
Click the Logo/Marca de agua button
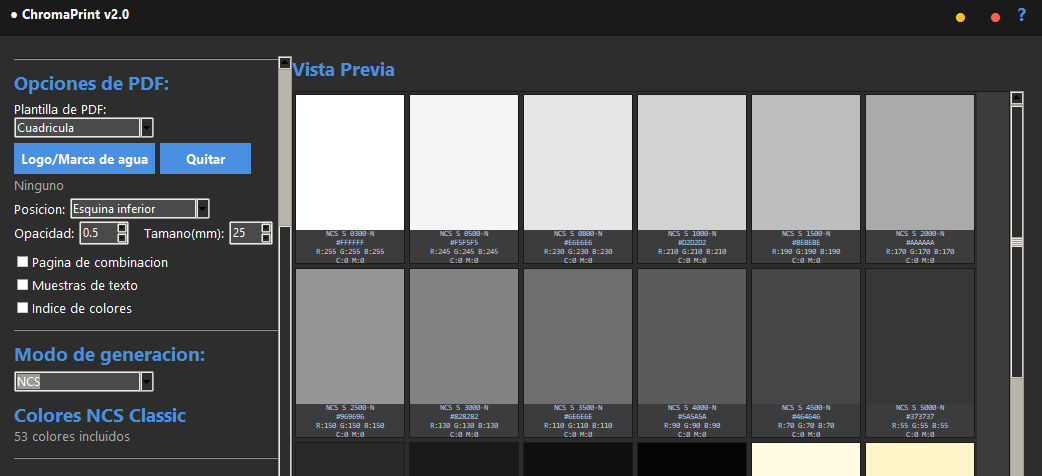coord(84,159)
